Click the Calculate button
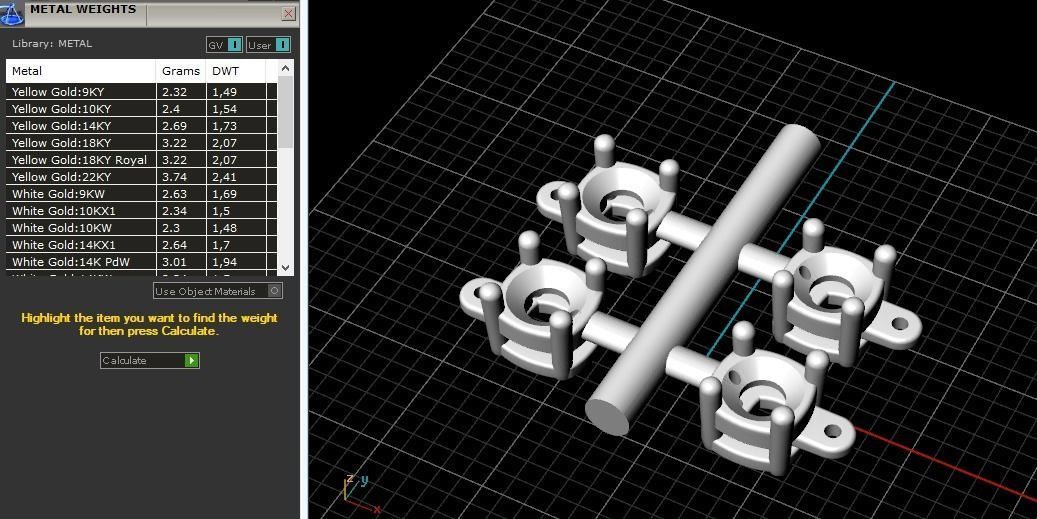Screen dimensions: 1037x519 coord(149,360)
